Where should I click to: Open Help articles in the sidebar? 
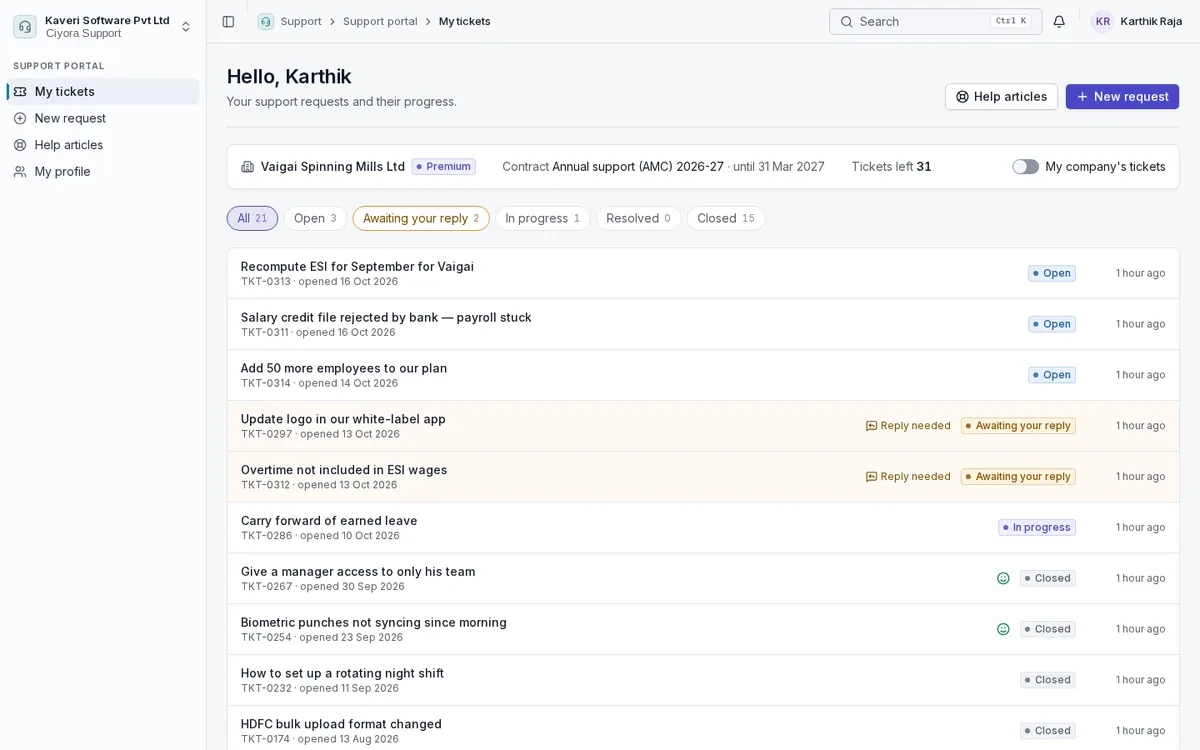click(x=103, y=145)
